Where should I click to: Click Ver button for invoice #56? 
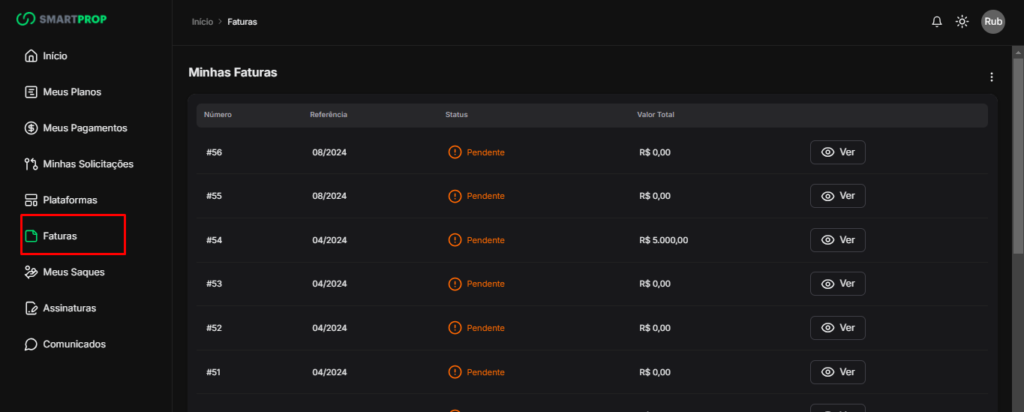pos(837,152)
